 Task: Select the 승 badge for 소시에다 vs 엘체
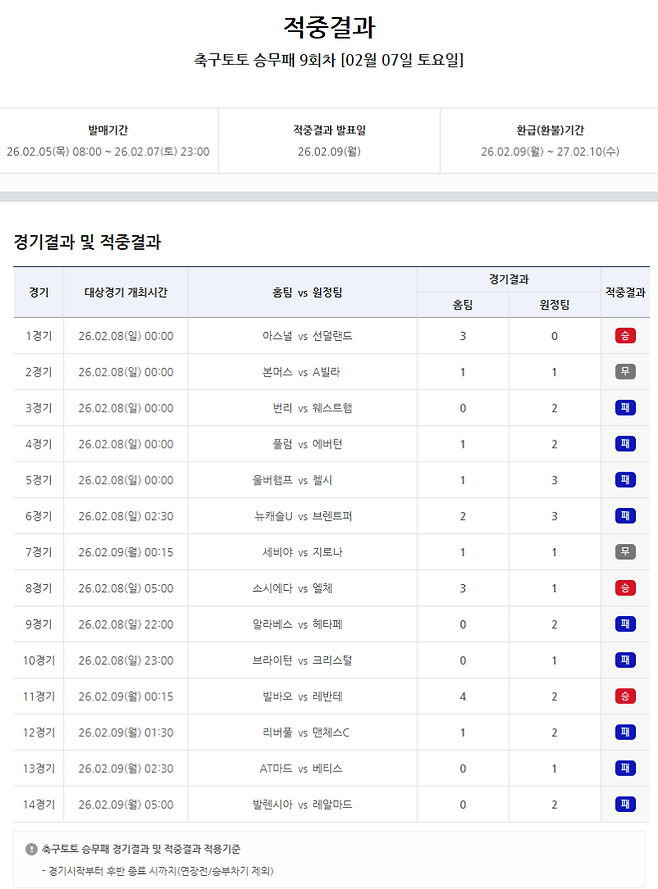pos(625,588)
